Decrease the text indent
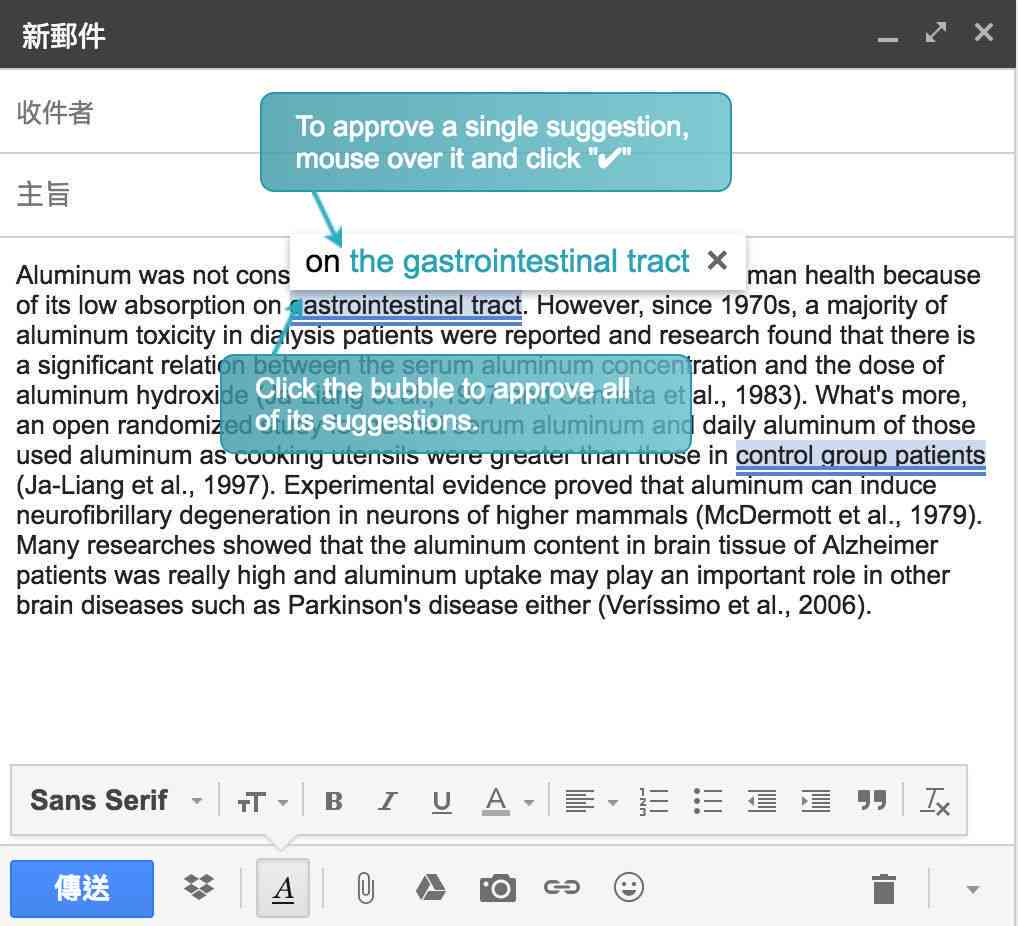 (x=762, y=801)
